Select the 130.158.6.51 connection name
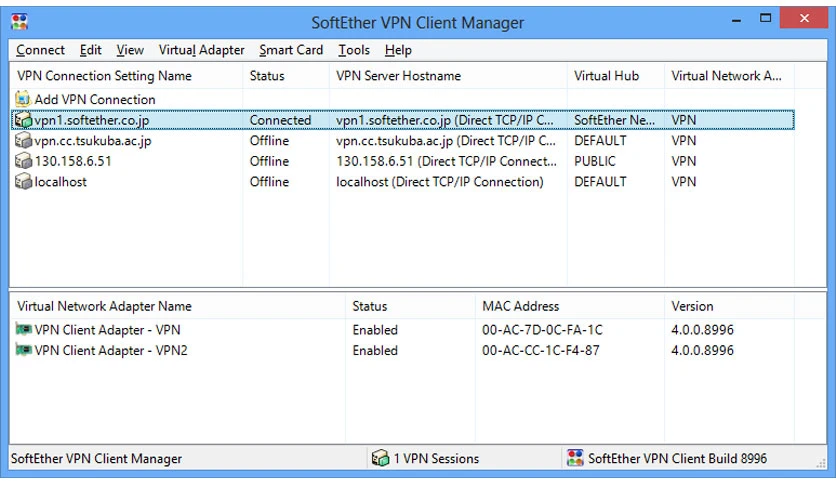Image resolution: width=836 pixels, height=484 pixels. point(73,161)
